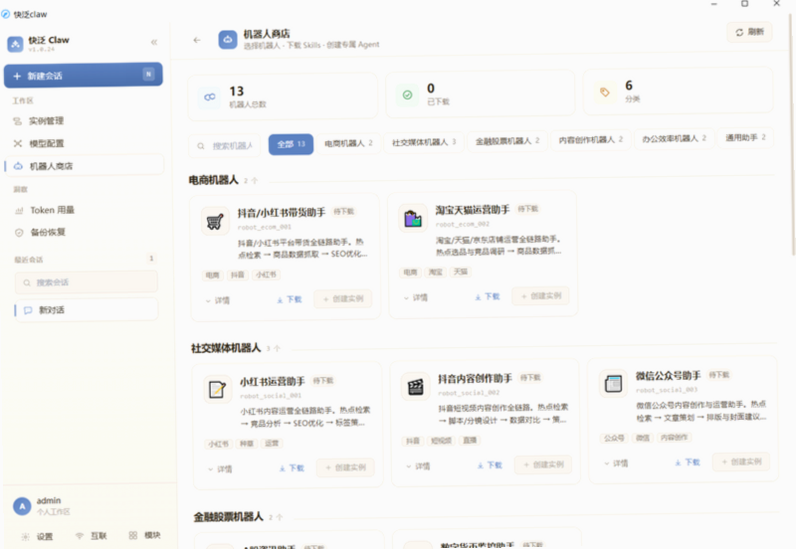Screen dimensions: 796x549
Task: Click the 社交媒体机器人 section heading
Action: pos(226,348)
